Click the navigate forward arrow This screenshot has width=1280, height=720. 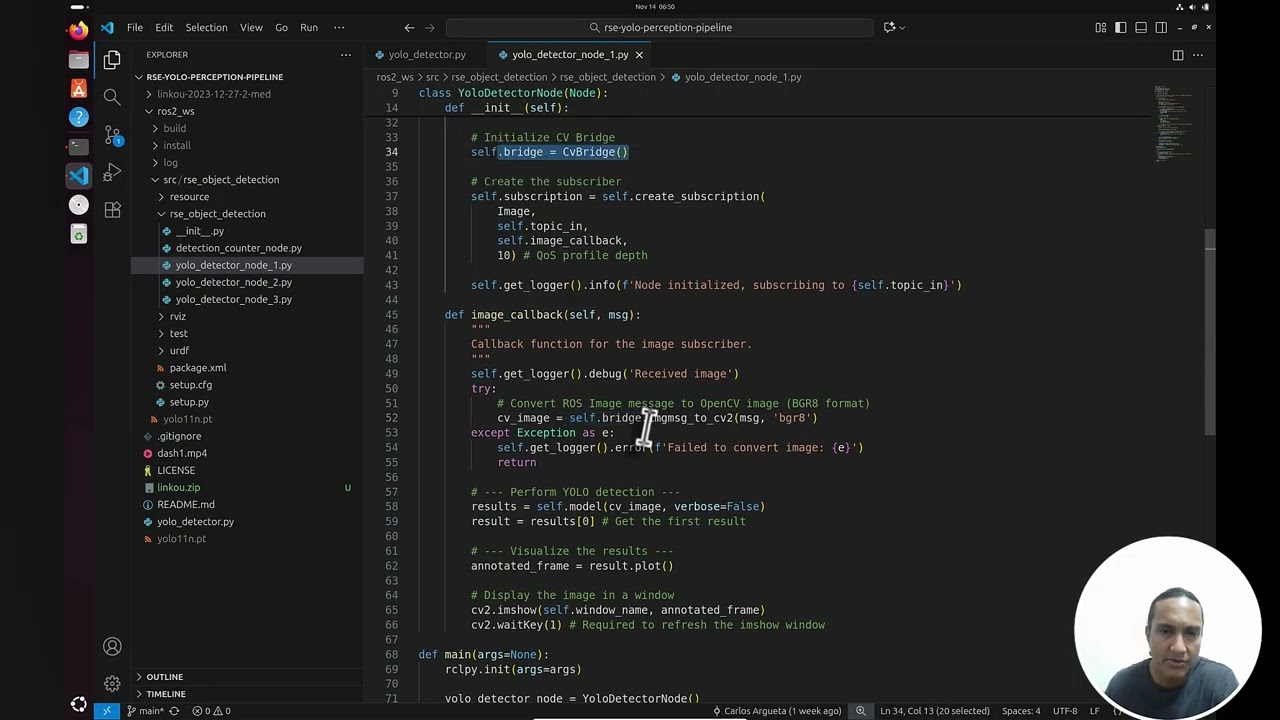click(430, 27)
